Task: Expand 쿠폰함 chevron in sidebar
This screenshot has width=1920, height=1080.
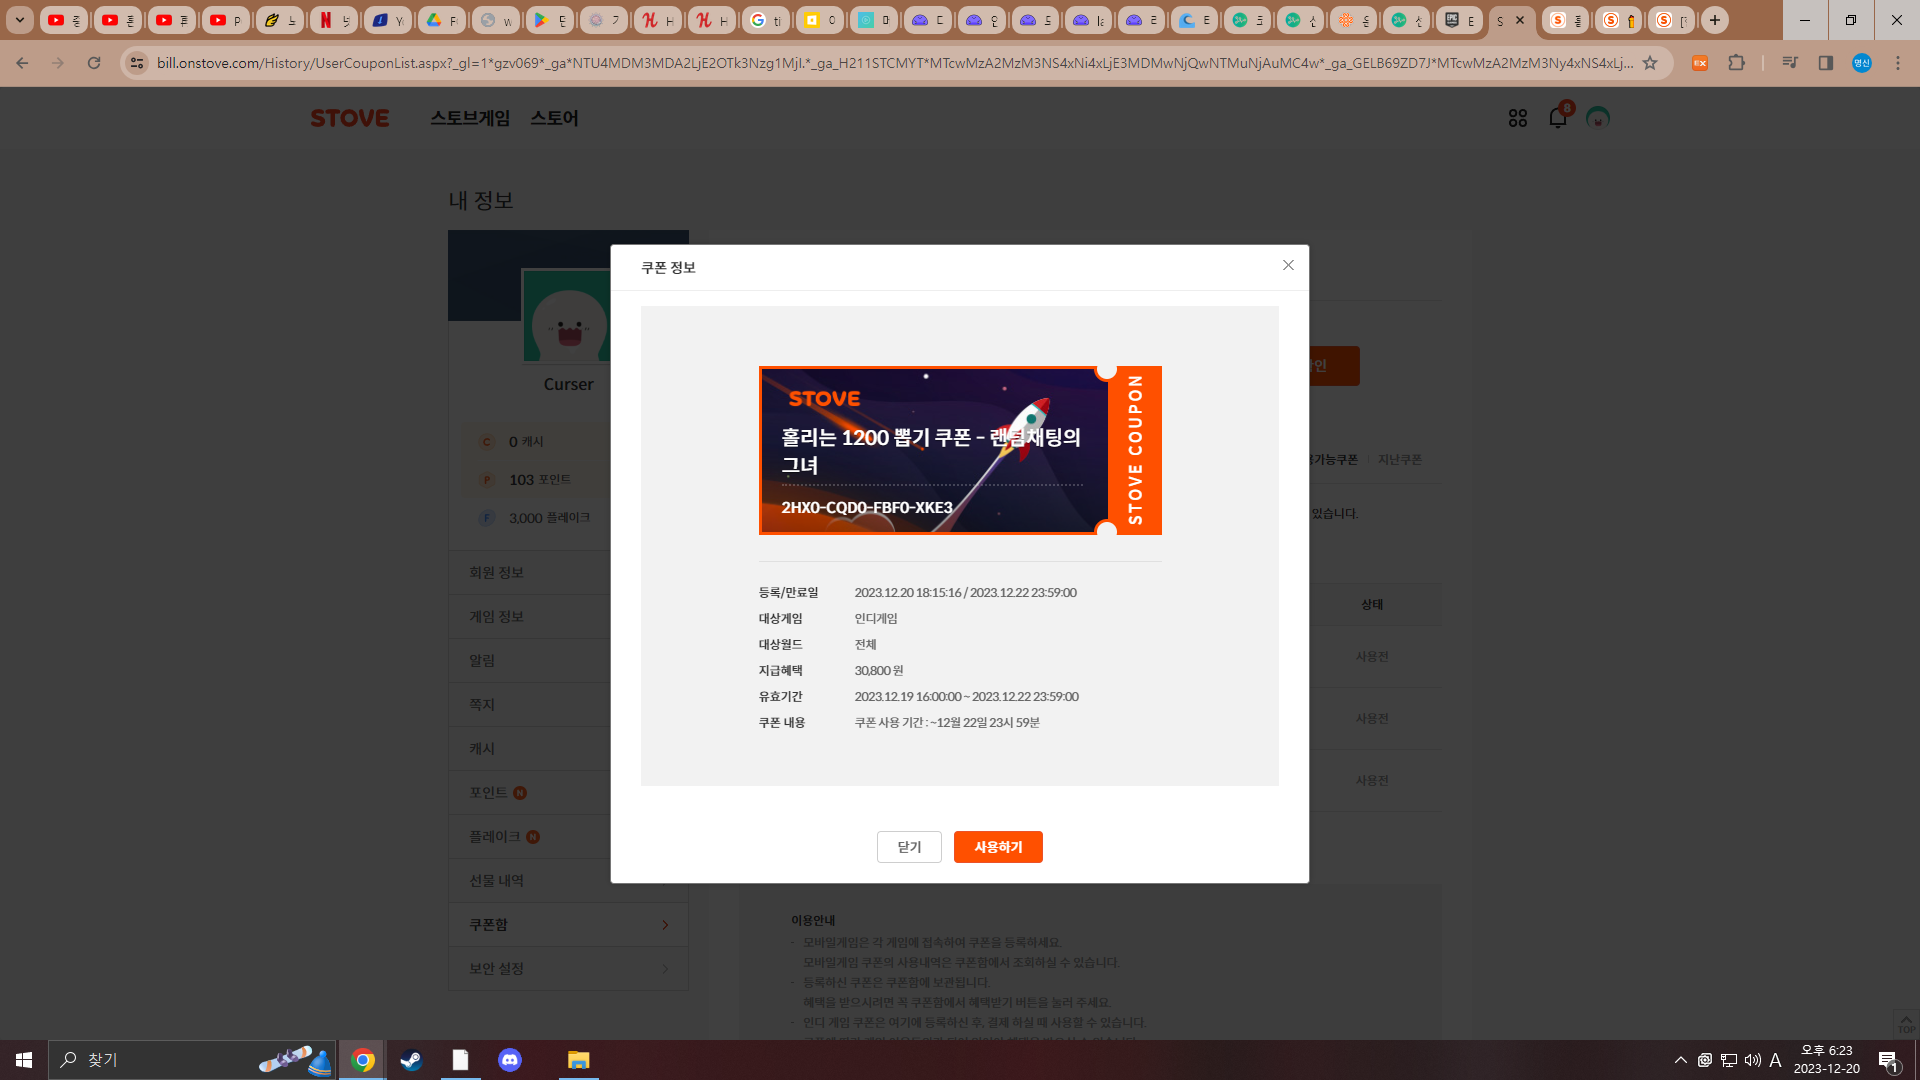Action: click(x=665, y=925)
